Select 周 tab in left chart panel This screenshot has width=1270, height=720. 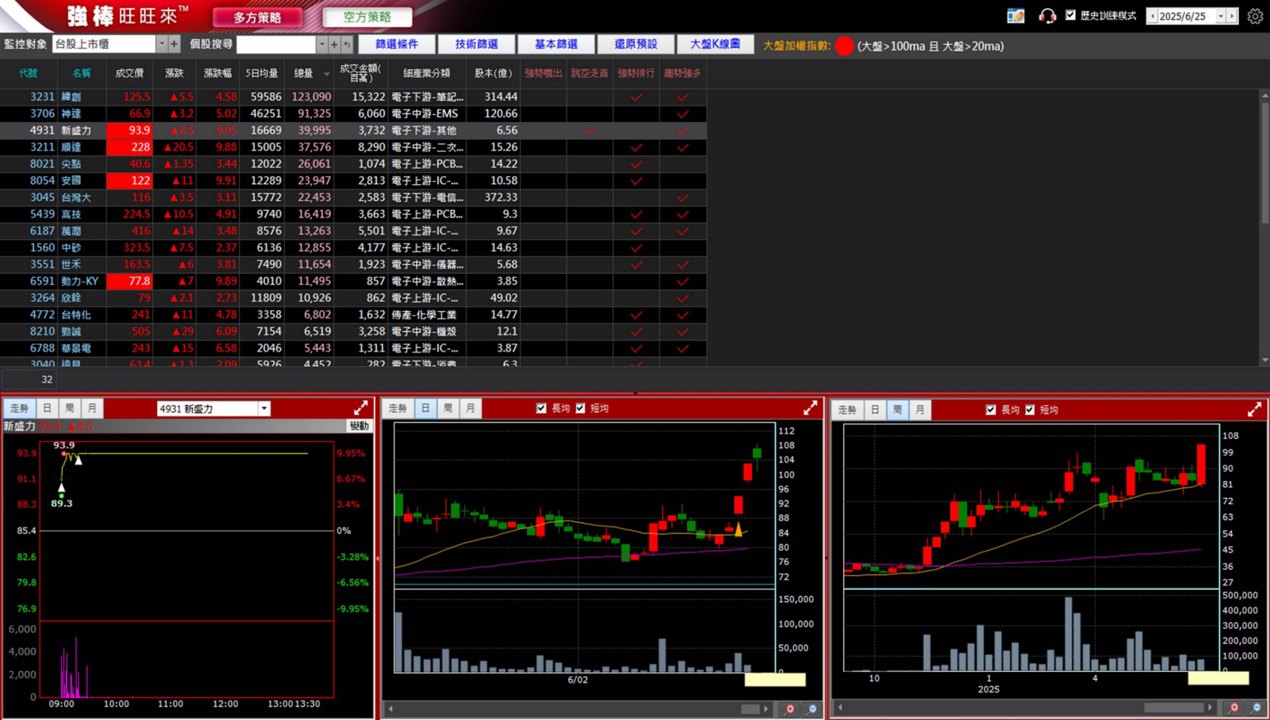pyautogui.click(x=69, y=408)
